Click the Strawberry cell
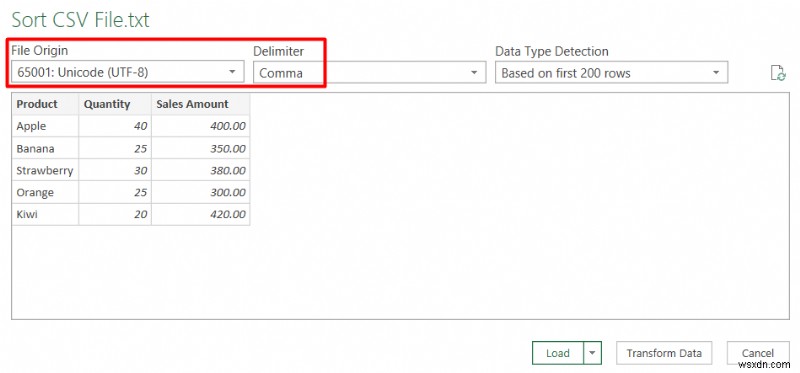This screenshot has width=800, height=373. pyautogui.click(x=45, y=170)
